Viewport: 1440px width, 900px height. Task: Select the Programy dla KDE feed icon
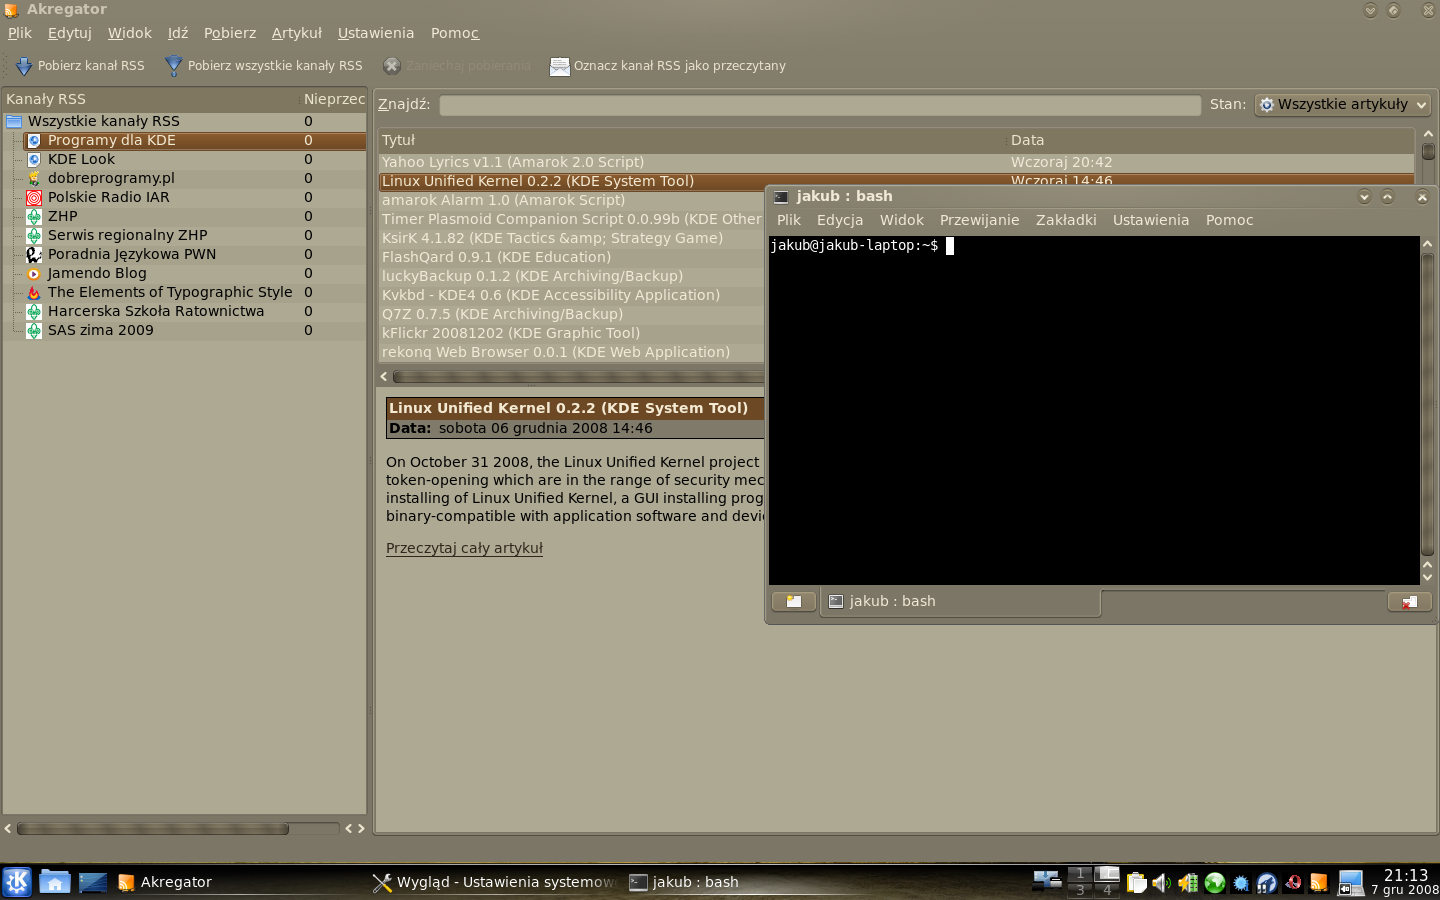(34, 141)
